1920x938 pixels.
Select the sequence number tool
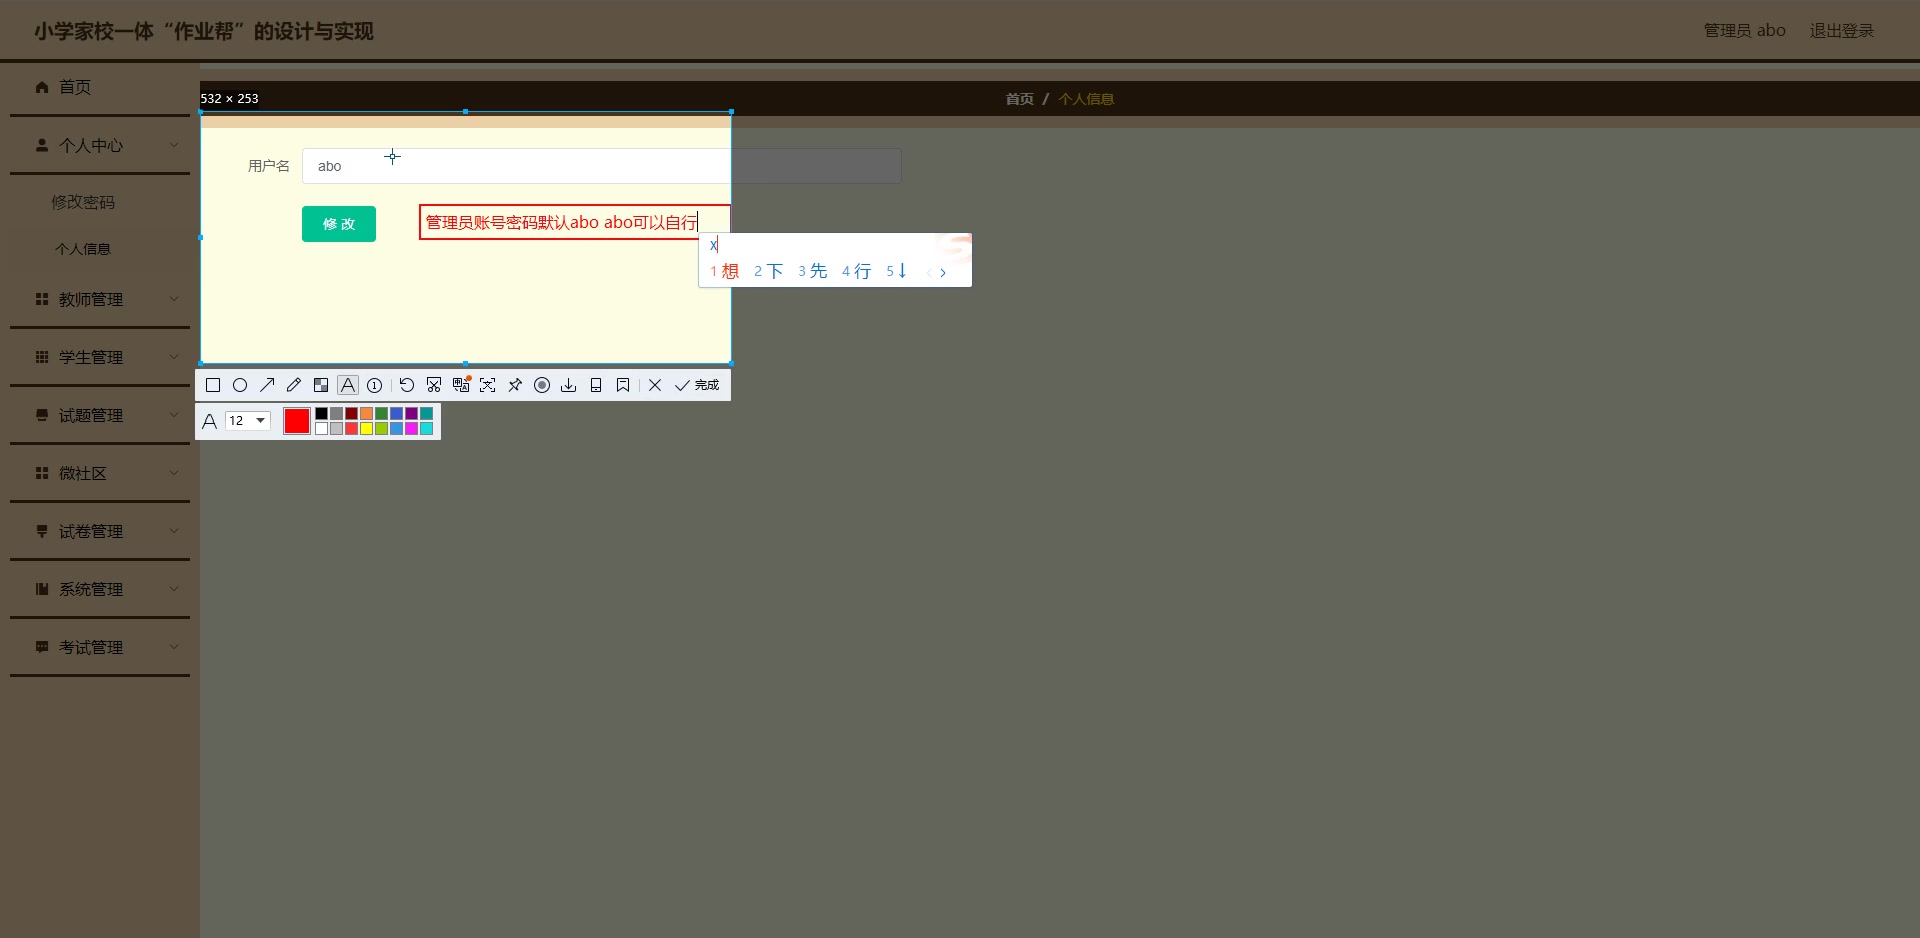pos(374,385)
